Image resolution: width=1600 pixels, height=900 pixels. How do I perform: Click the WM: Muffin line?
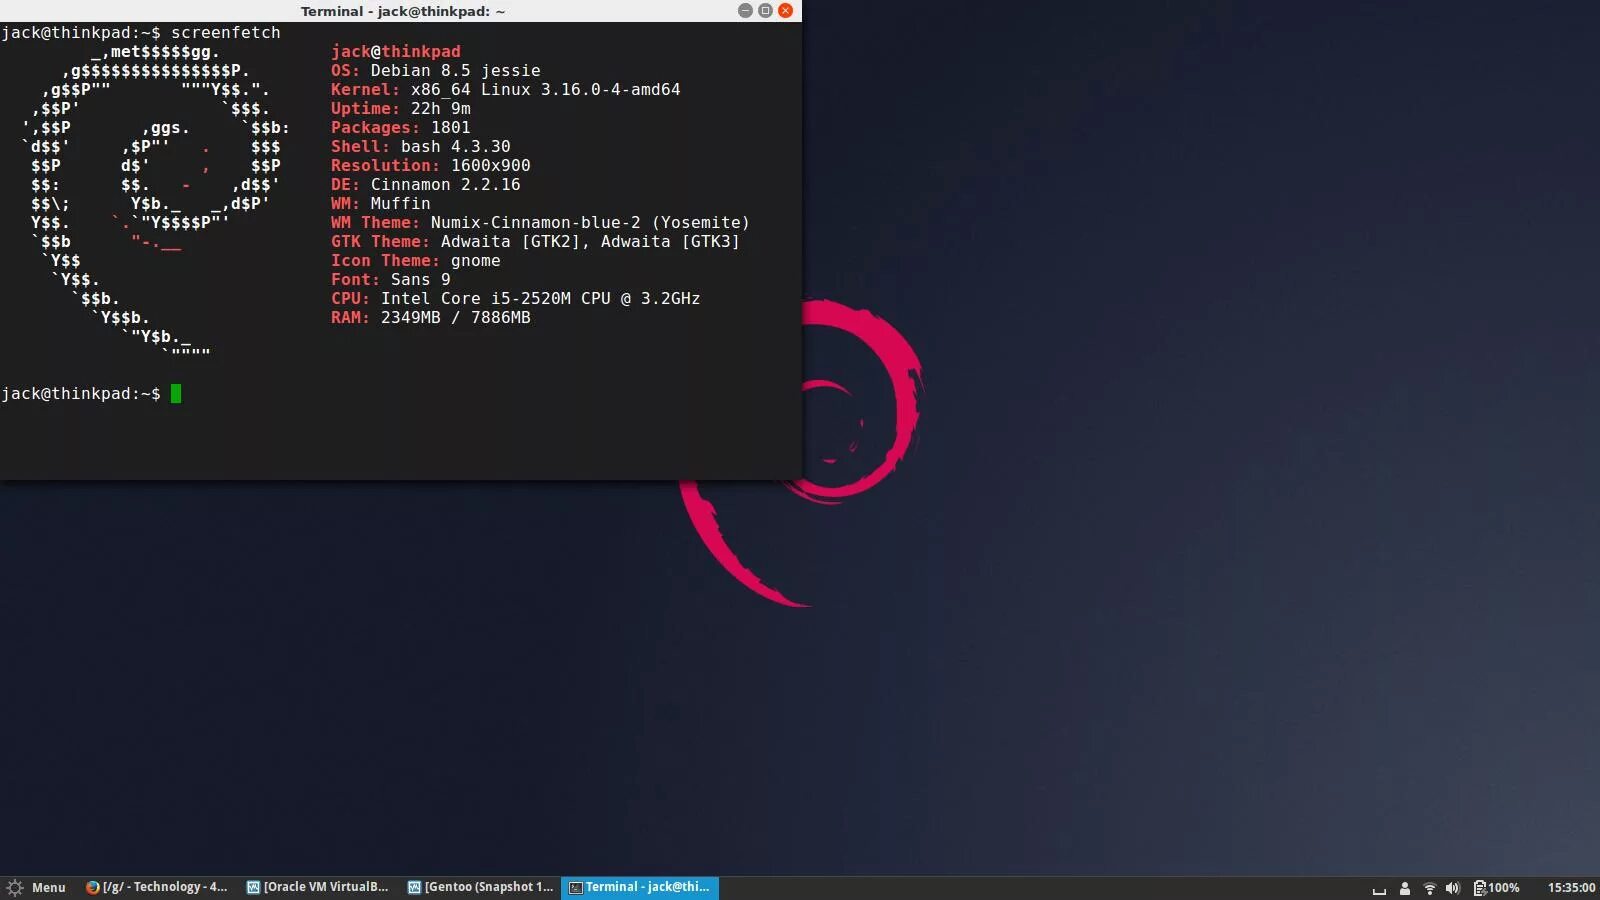click(381, 203)
